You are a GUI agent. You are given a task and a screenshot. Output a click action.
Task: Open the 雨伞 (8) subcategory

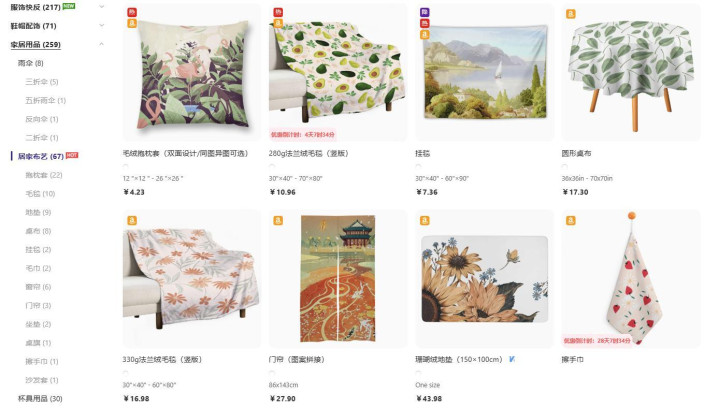pyautogui.click(x=31, y=63)
